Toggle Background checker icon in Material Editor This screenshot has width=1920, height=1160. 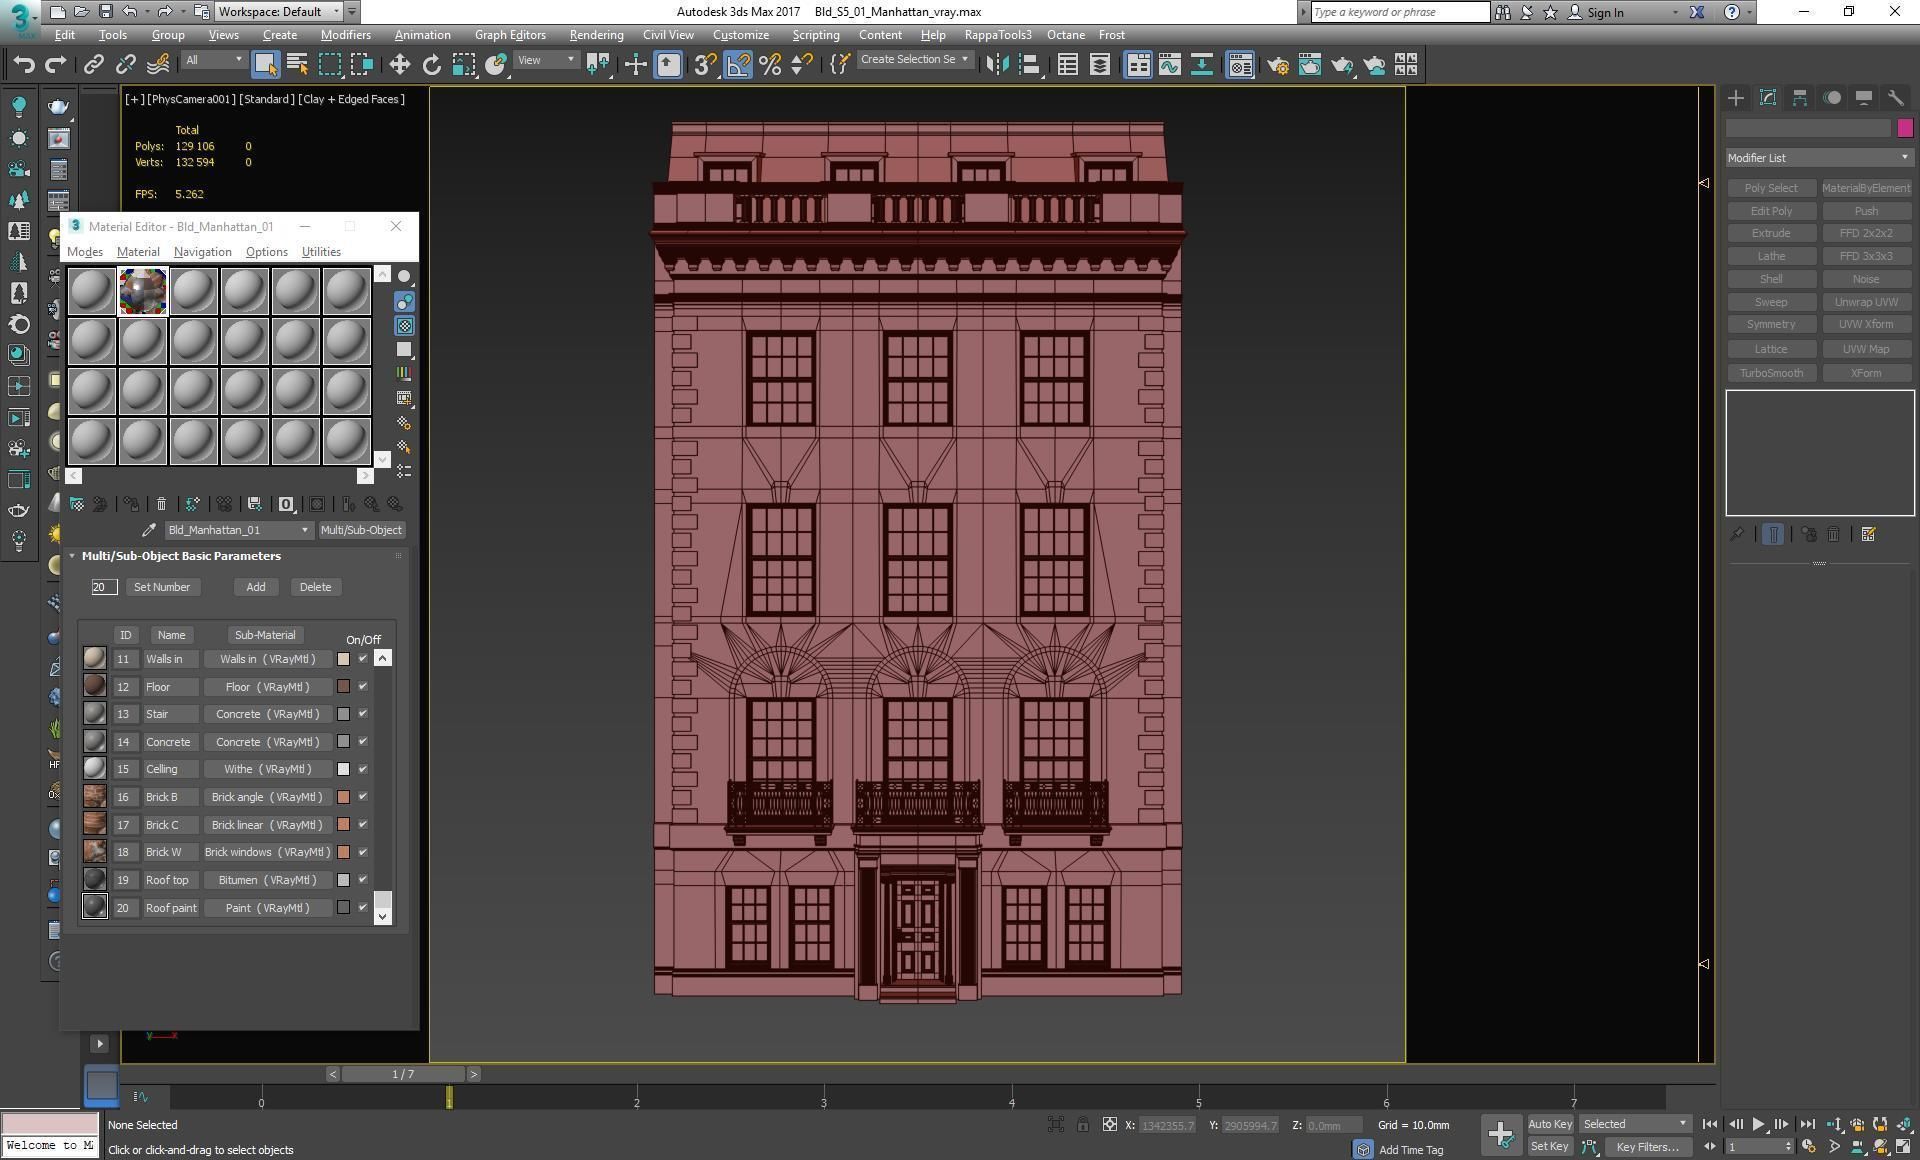[404, 326]
